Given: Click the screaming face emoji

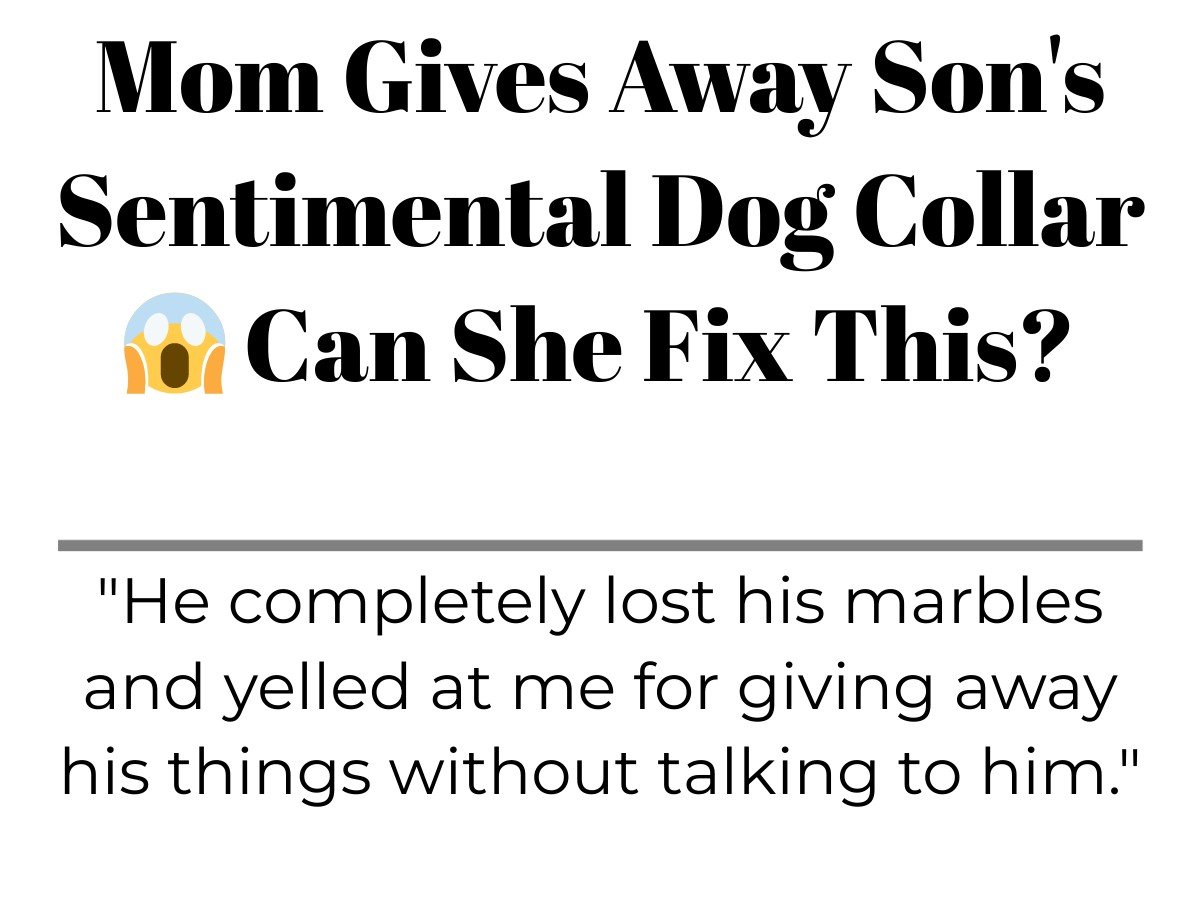Looking at the screenshot, I should (x=176, y=343).
